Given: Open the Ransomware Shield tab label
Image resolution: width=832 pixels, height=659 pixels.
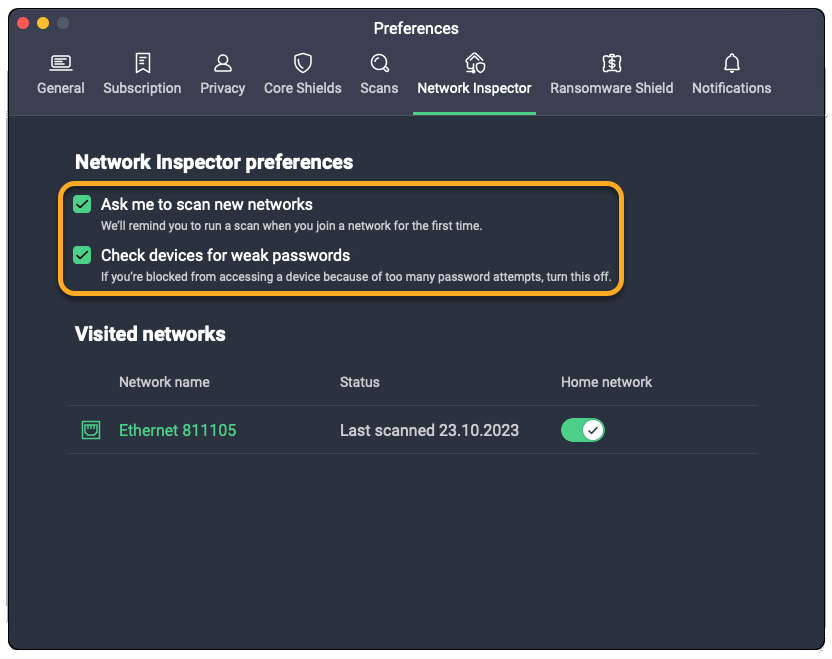Looking at the screenshot, I should click(612, 88).
